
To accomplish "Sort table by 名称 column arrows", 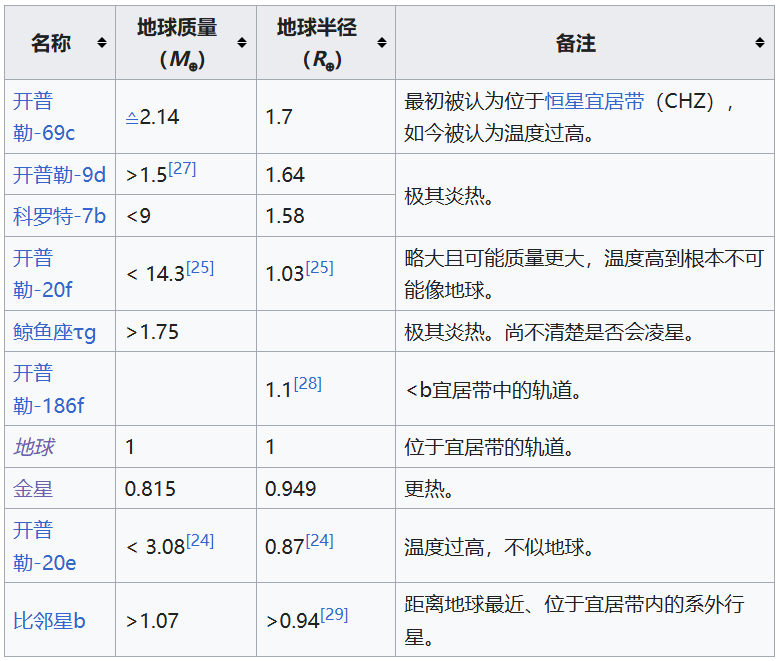I will (x=102, y=43).
